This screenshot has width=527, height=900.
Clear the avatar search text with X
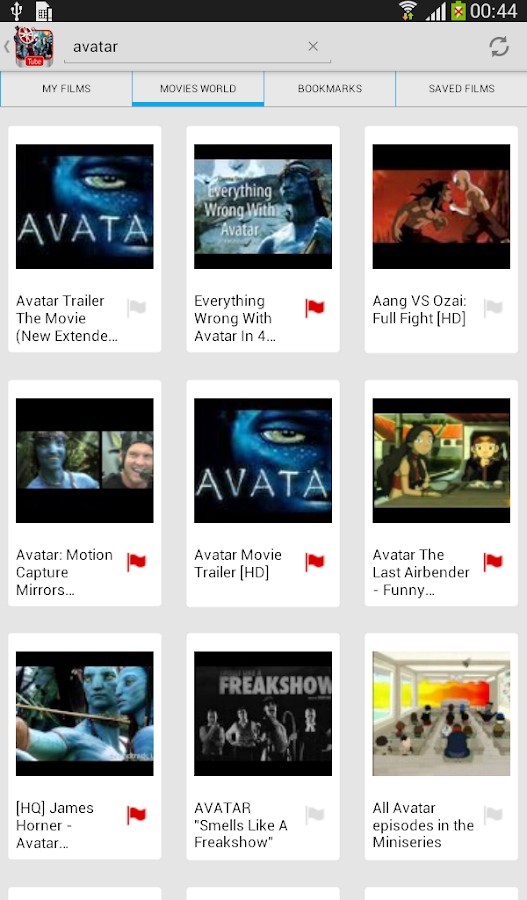click(x=313, y=46)
